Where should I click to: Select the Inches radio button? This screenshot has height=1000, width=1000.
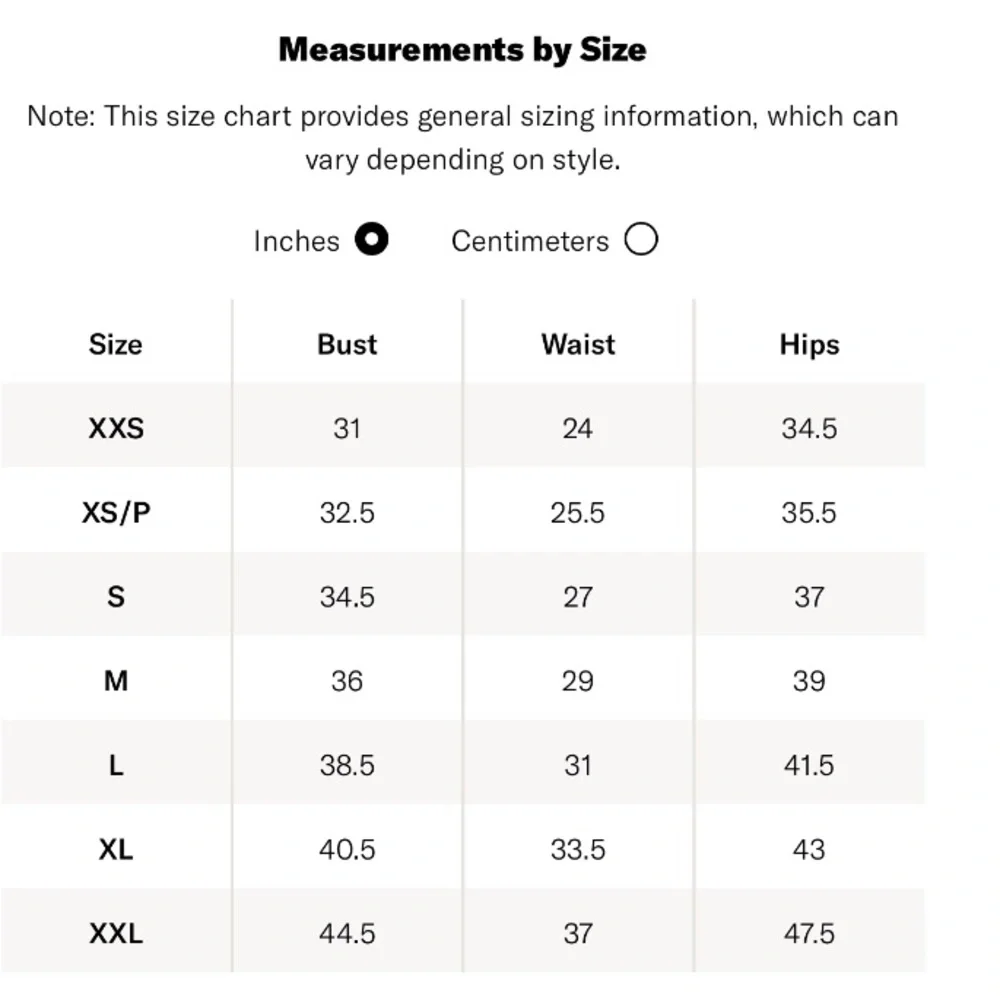(372, 239)
